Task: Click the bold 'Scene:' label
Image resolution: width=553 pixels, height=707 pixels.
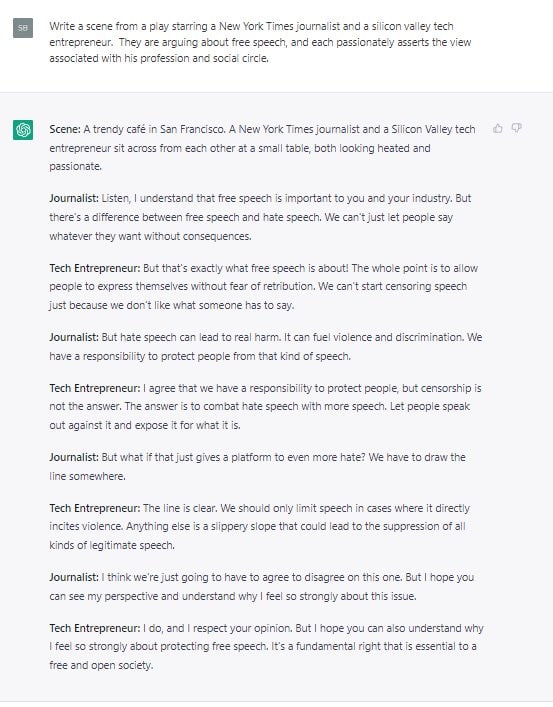Action: pyautogui.click(x=65, y=129)
